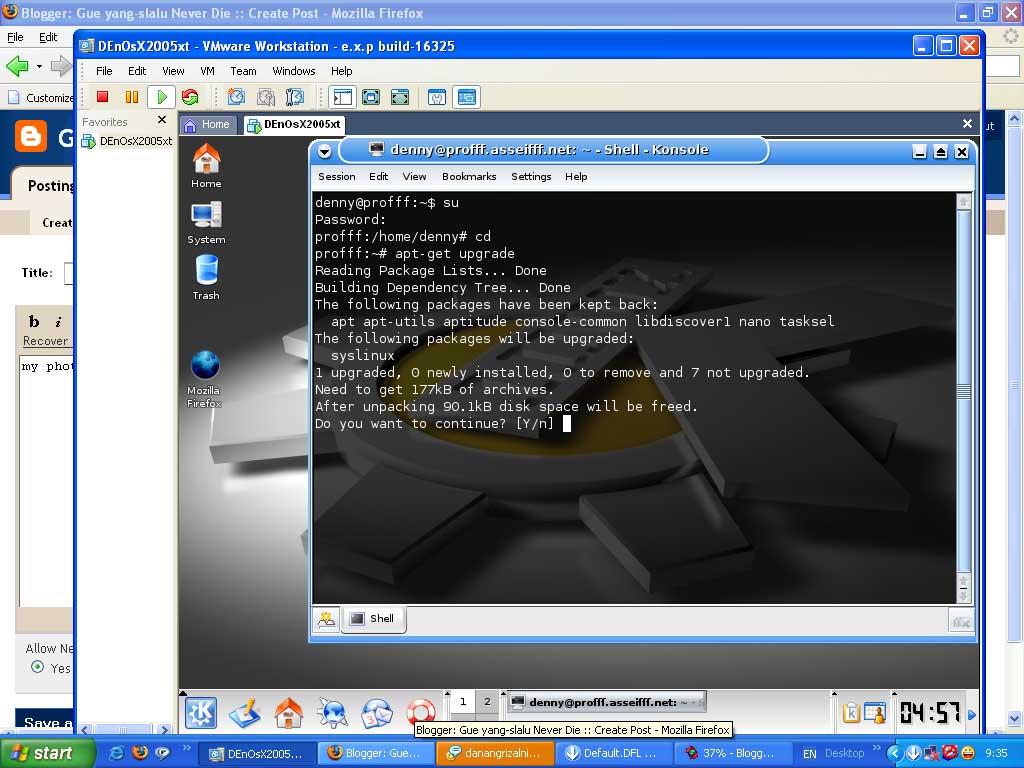Open the Home desktop icon in guest
The width and height of the screenshot is (1024, 768).
click(x=206, y=166)
